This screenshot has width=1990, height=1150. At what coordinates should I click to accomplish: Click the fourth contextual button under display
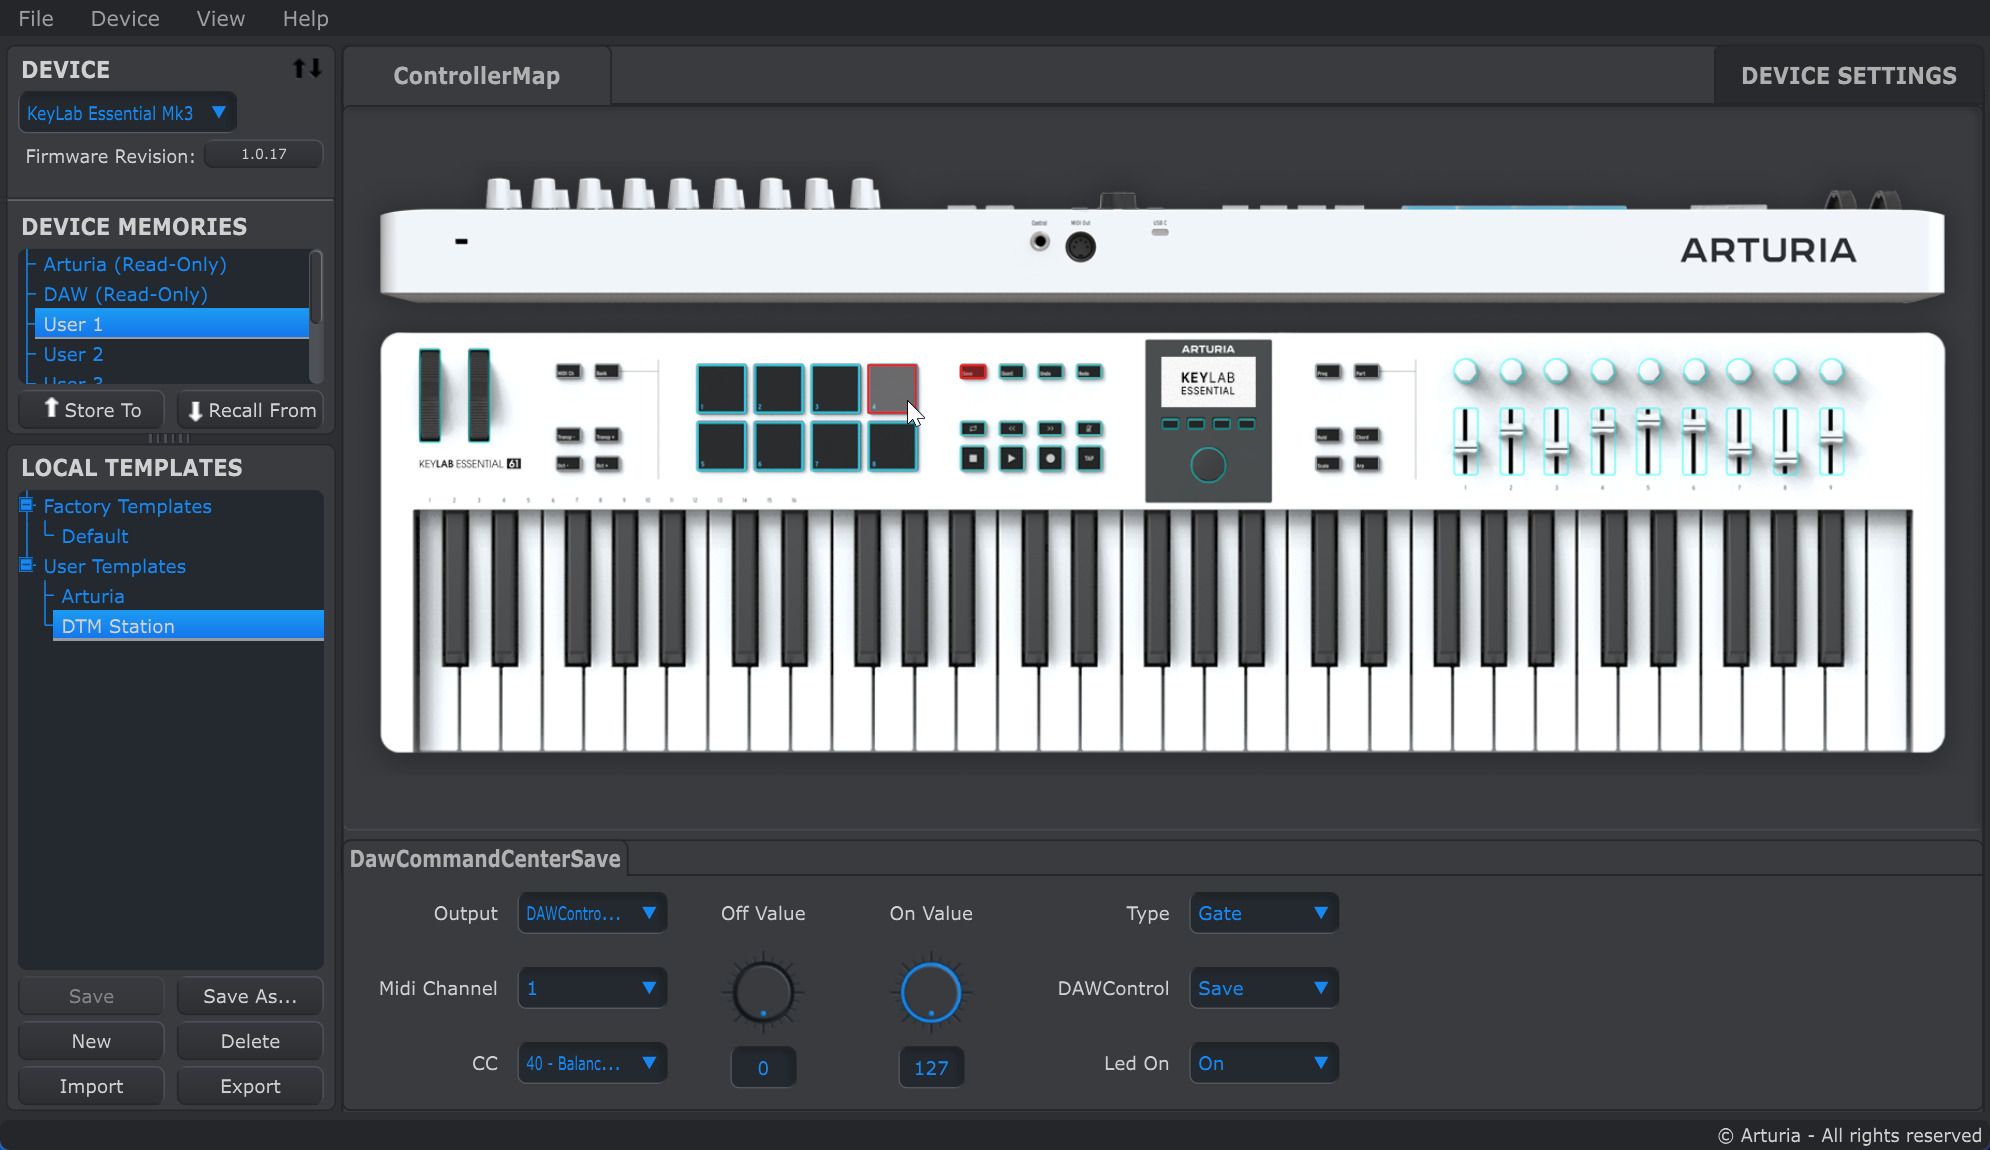(x=1246, y=424)
